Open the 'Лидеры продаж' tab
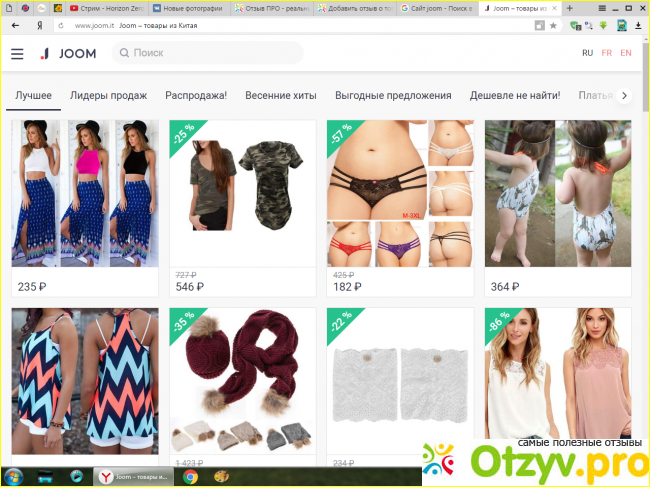This screenshot has width=650, height=487. pyautogui.click(x=108, y=96)
